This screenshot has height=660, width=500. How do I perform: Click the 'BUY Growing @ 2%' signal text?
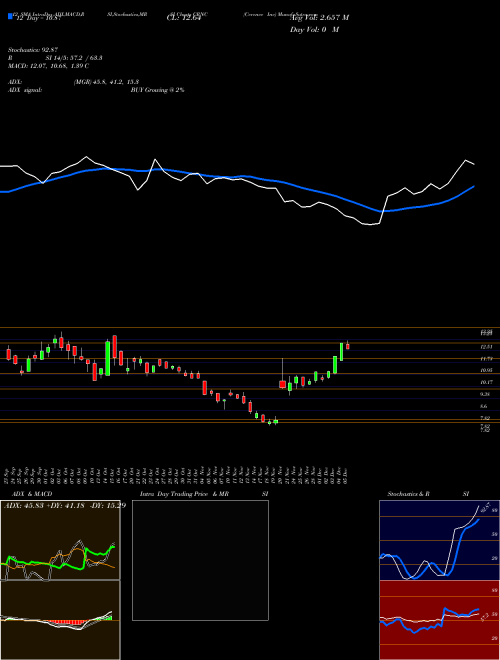pos(157,90)
